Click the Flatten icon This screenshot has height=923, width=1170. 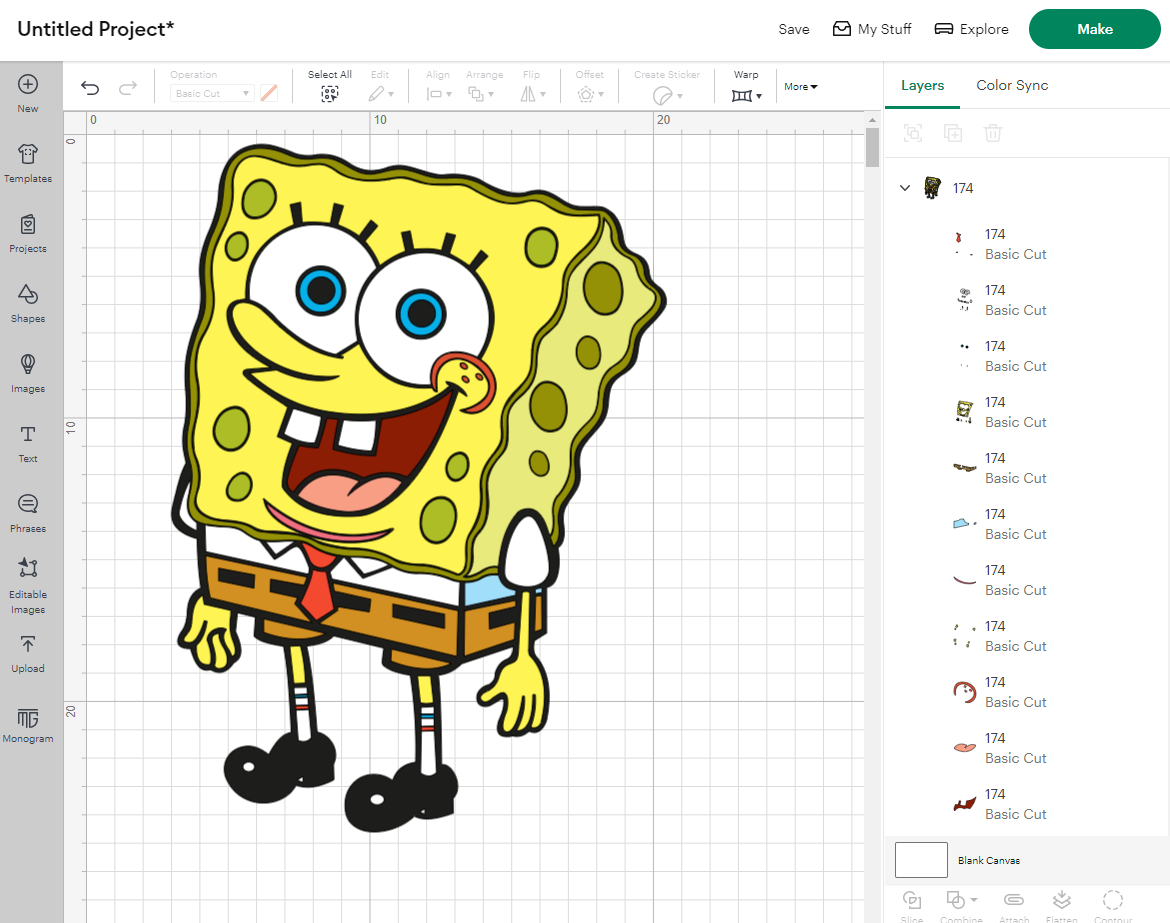pos(1062,900)
